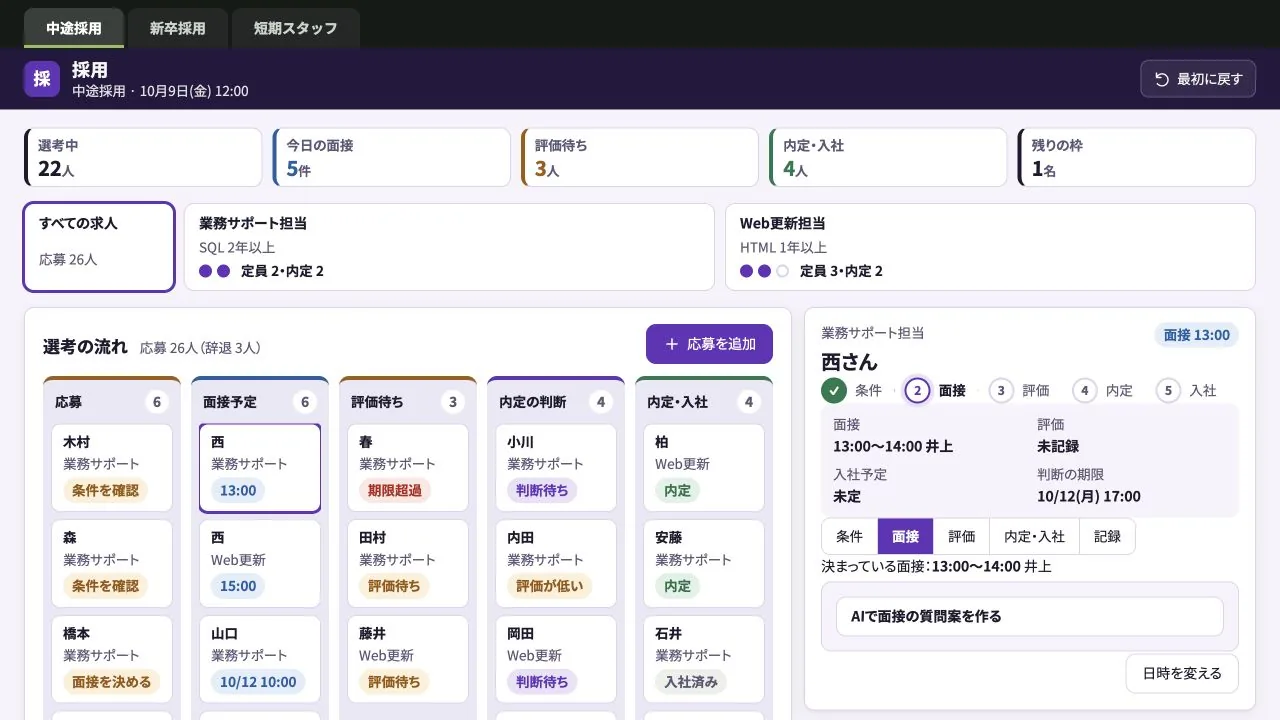The width and height of the screenshot is (1280, 720).
Task: Open 橋本 candidate card
Action: click(x=112, y=660)
